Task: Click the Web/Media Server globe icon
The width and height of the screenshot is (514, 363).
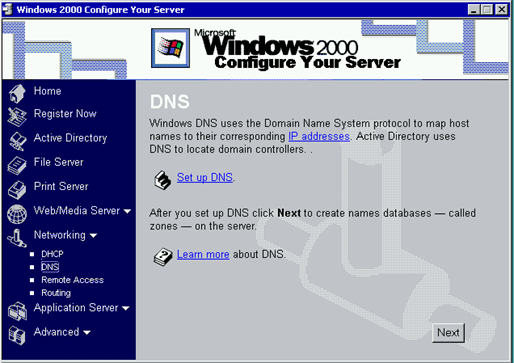Action: [x=17, y=214]
